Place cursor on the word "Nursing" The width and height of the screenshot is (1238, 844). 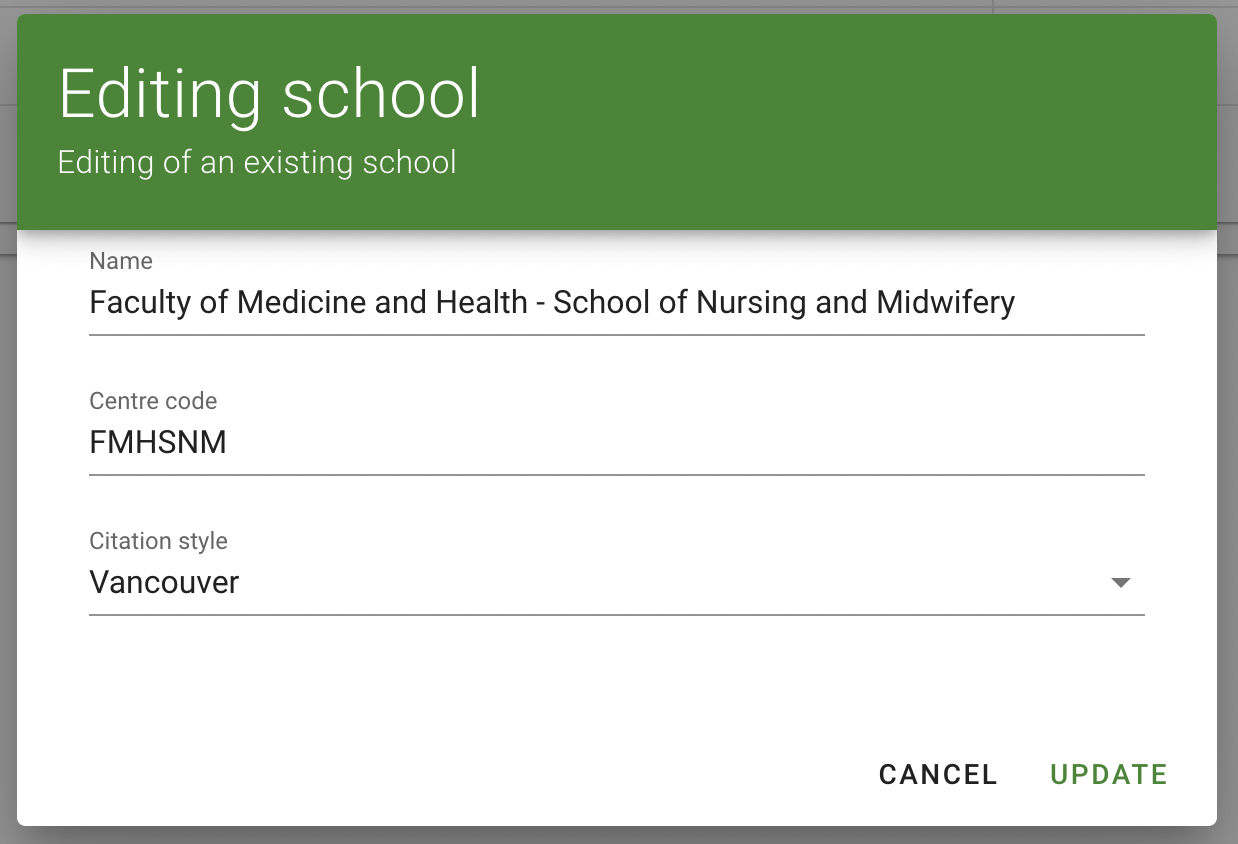(752, 302)
